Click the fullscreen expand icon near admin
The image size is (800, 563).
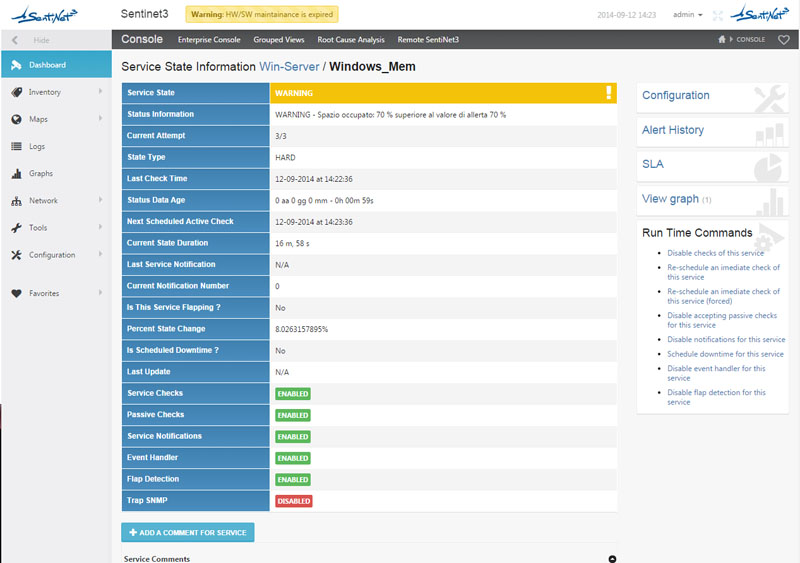718,15
